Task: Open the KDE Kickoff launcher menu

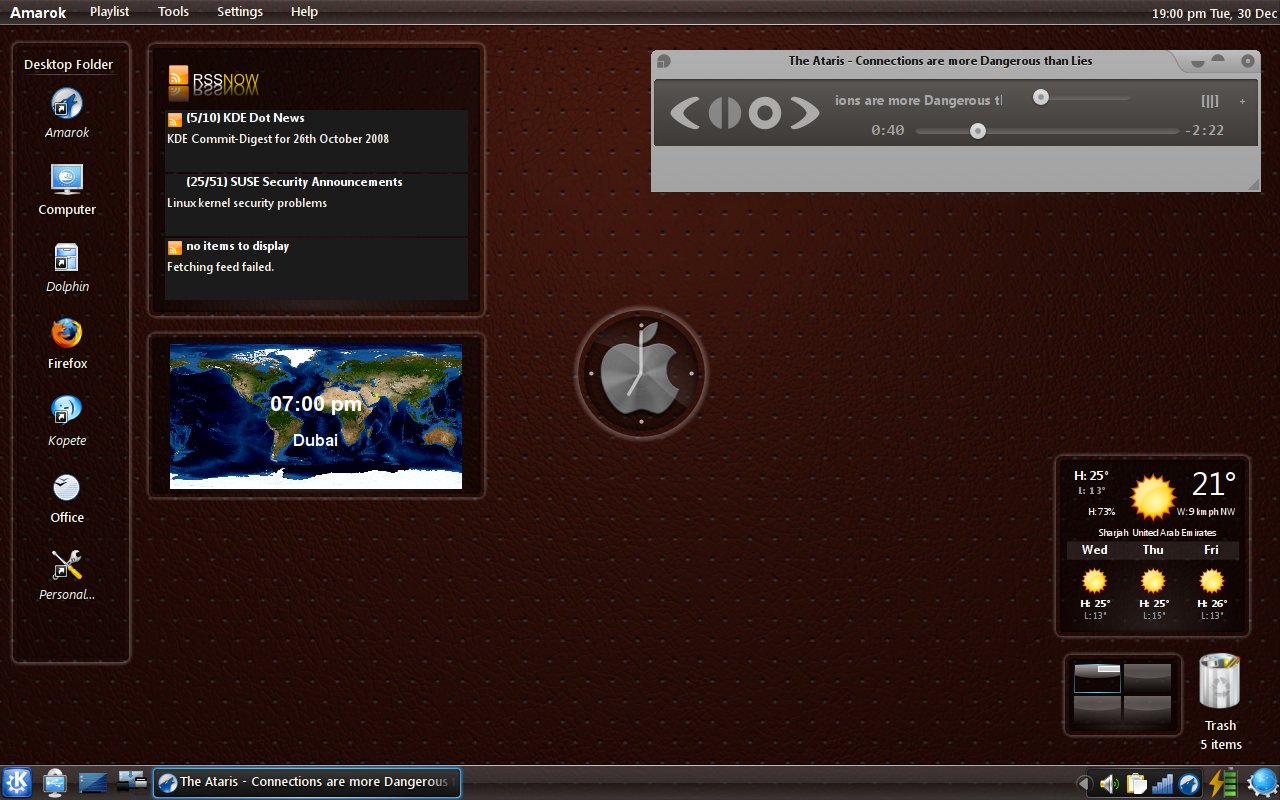Action: click(17, 782)
